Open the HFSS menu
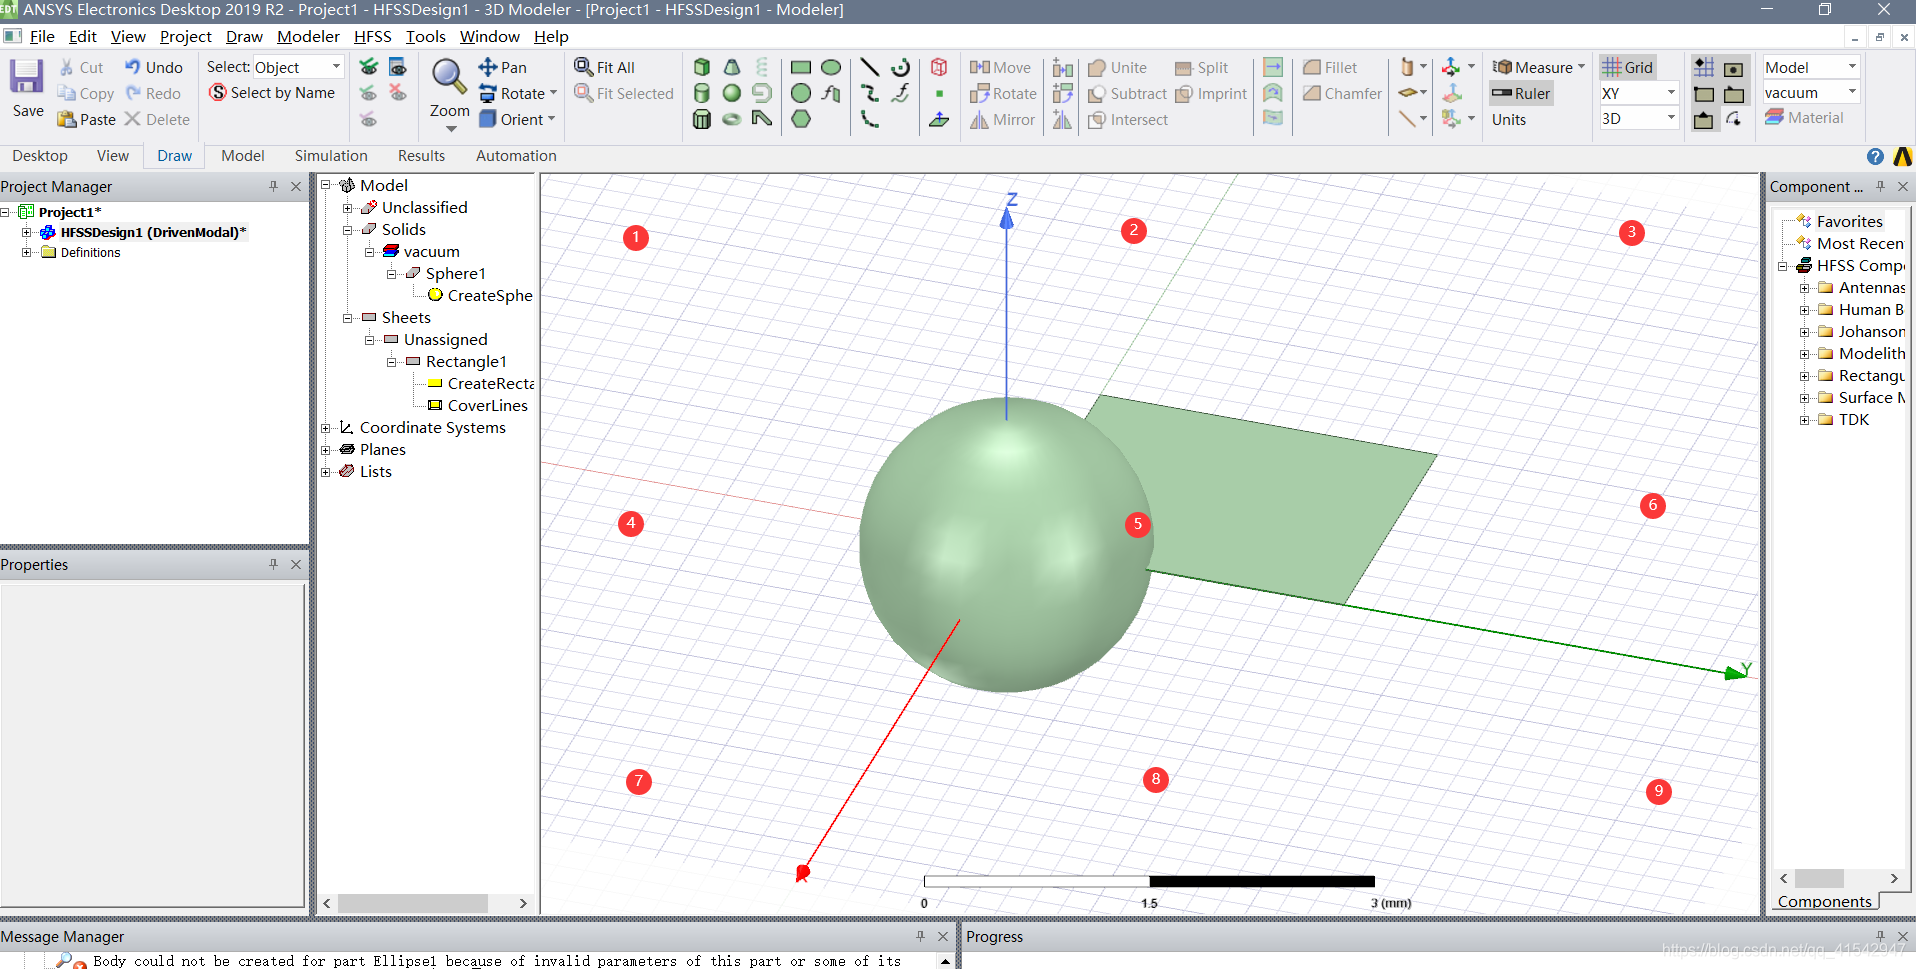This screenshot has height=969, width=1916. [x=373, y=36]
